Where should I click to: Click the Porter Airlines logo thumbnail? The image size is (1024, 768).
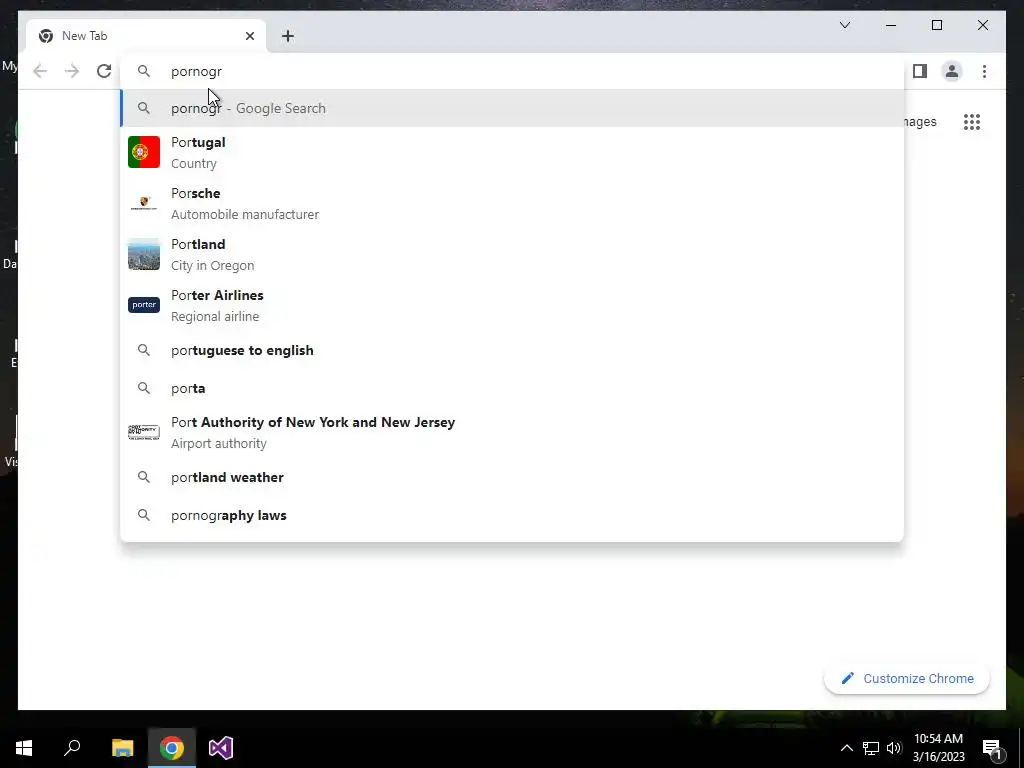[144, 305]
